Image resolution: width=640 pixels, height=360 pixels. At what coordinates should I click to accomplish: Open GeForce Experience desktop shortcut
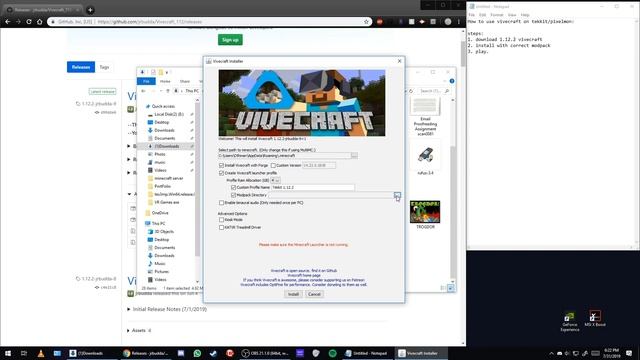tap(569, 322)
